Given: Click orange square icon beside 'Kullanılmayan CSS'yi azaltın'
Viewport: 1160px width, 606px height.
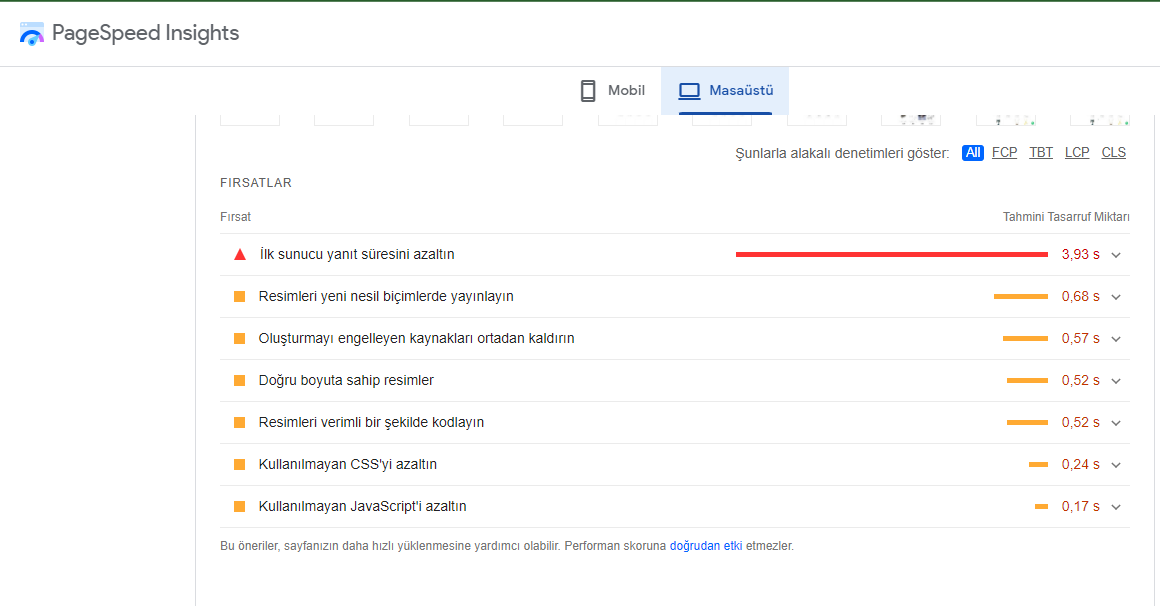Looking at the screenshot, I should (x=240, y=465).
